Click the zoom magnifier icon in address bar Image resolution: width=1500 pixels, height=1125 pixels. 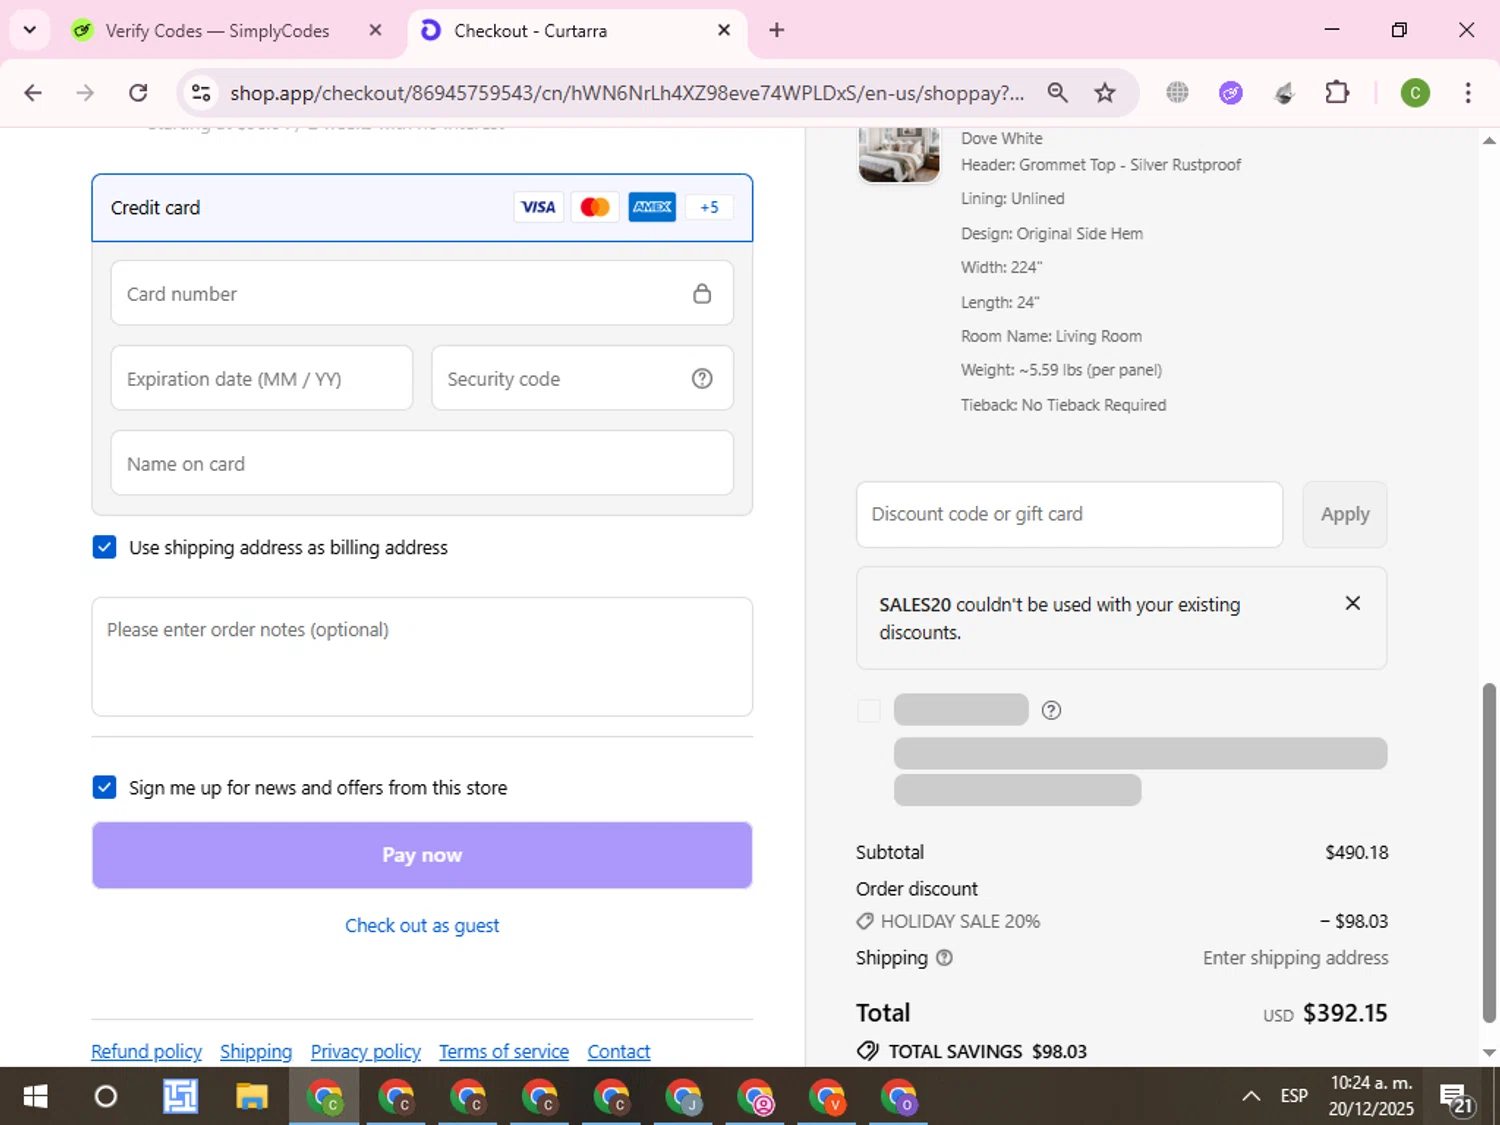click(1057, 93)
